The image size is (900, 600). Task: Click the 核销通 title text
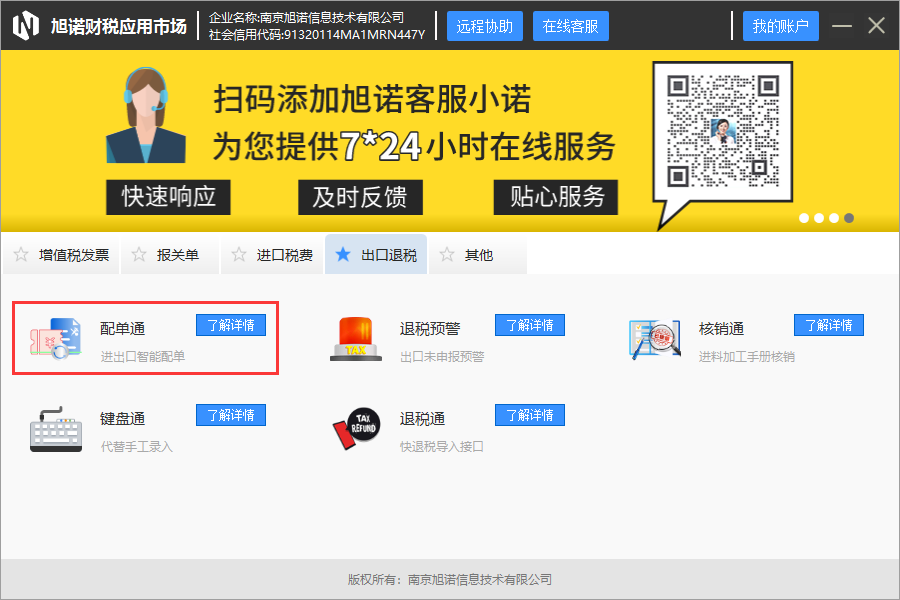pos(721,328)
